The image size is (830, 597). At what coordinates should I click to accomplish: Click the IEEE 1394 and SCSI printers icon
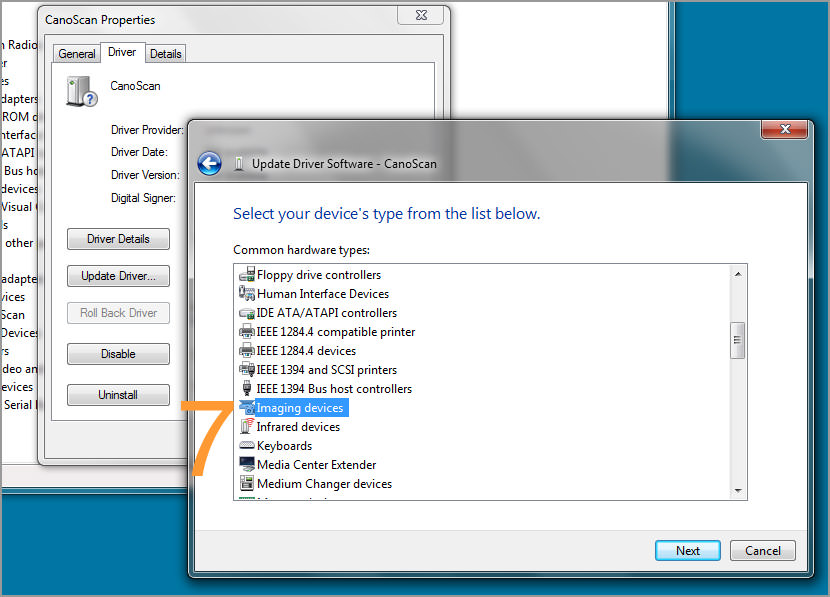[247, 369]
